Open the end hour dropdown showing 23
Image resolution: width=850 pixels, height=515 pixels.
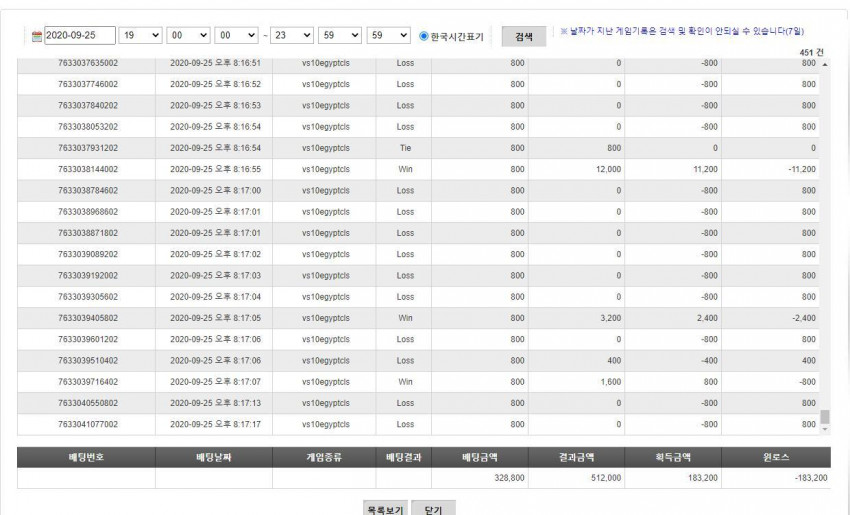point(292,35)
